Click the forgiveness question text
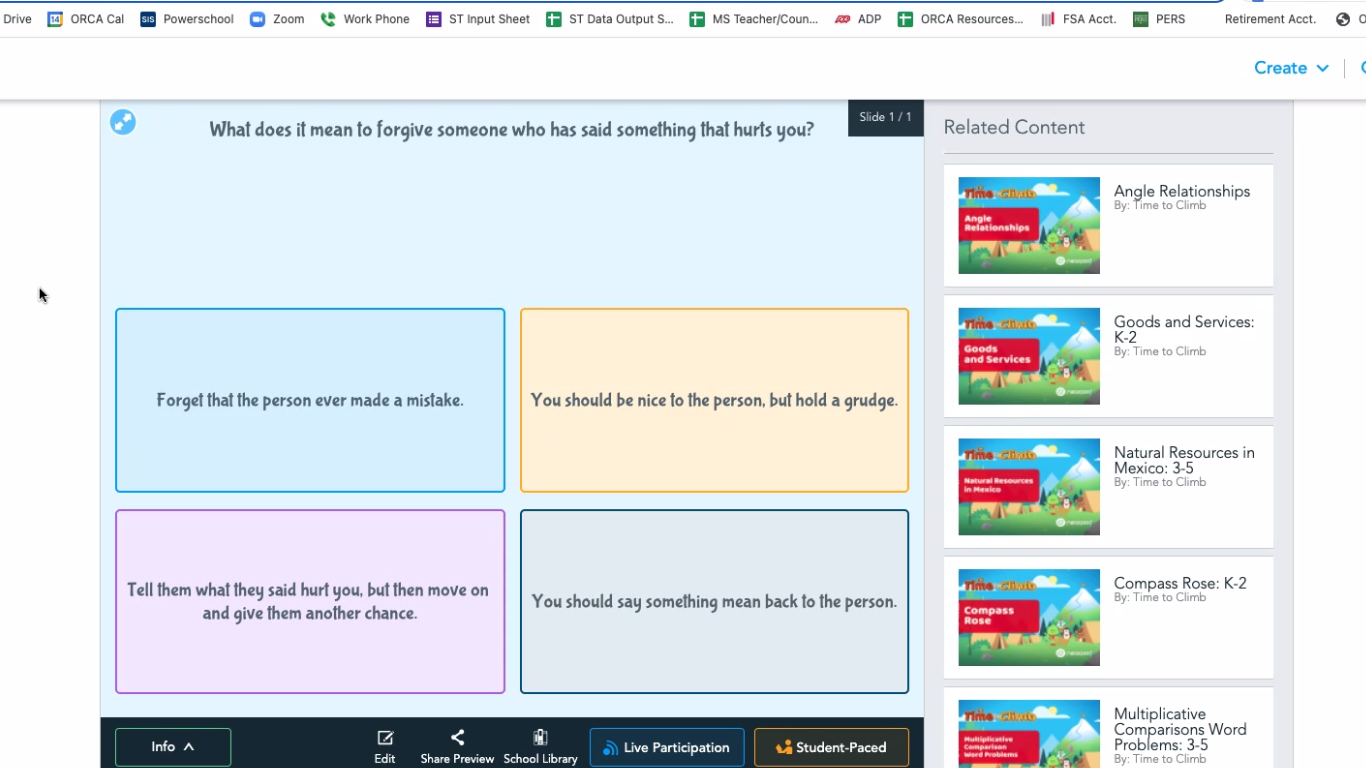This screenshot has width=1366, height=768. 512,129
